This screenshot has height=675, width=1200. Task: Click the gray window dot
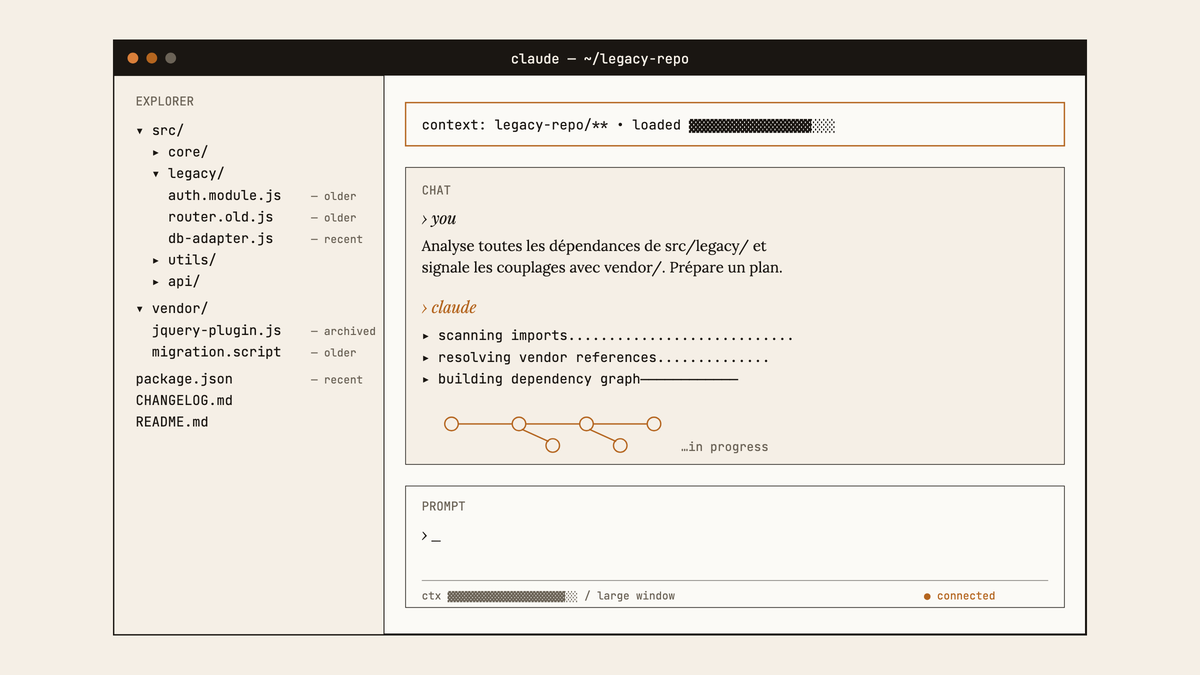171,58
